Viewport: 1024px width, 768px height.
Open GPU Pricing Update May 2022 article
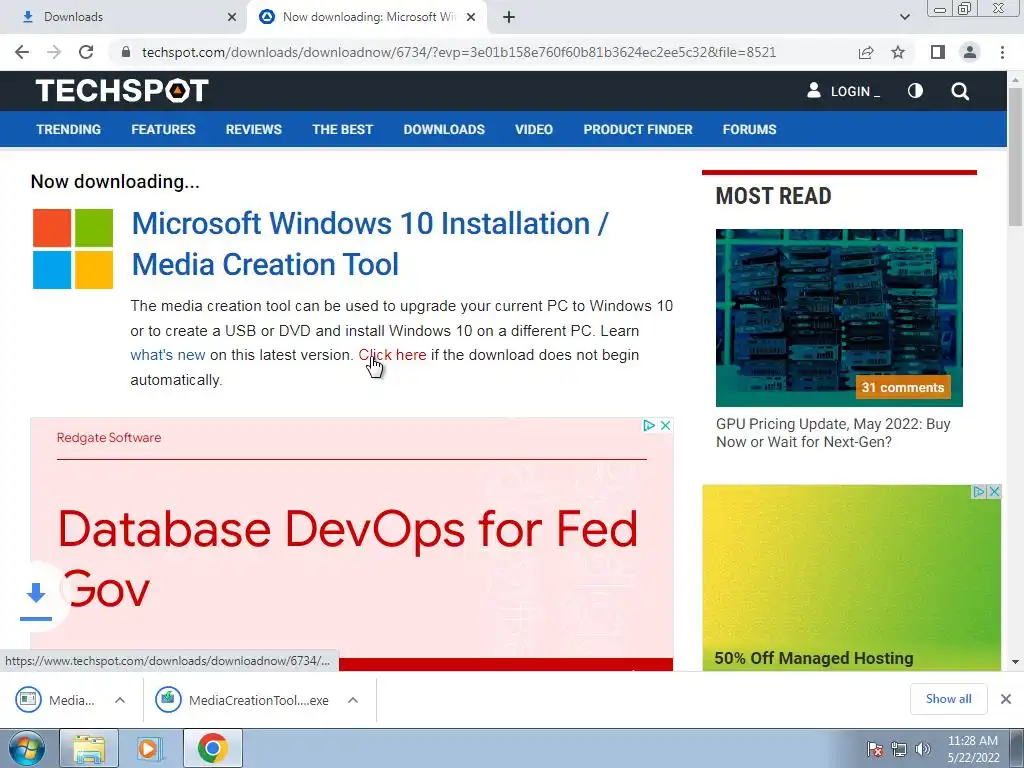[833, 433]
